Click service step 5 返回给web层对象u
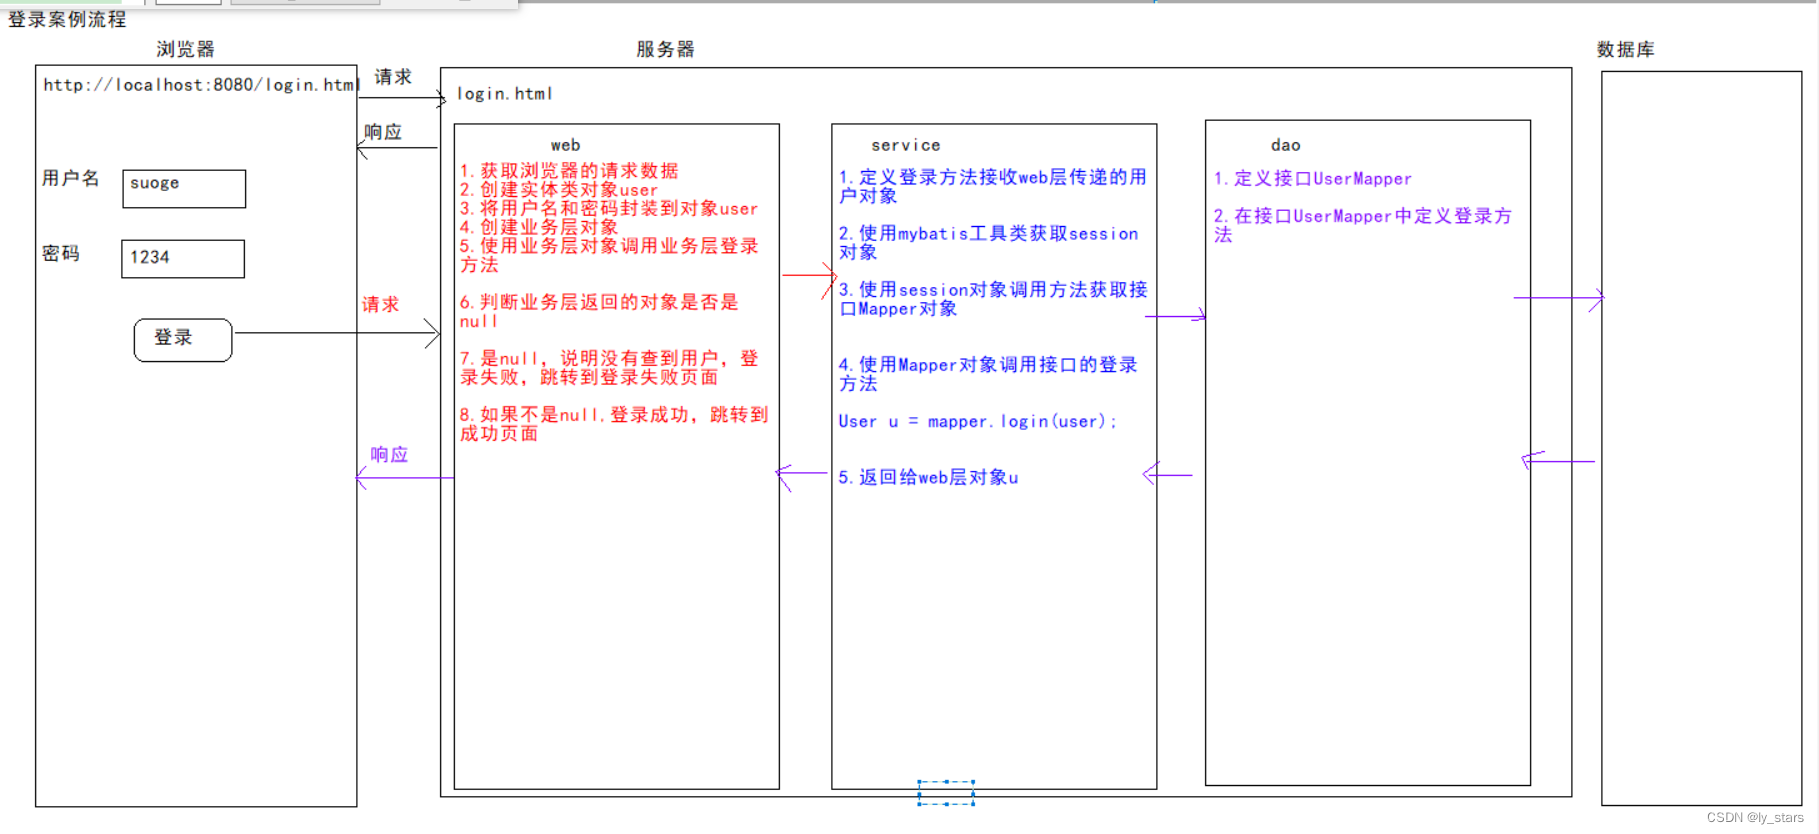Image resolution: width=1819 pixels, height=834 pixels. pos(929,478)
